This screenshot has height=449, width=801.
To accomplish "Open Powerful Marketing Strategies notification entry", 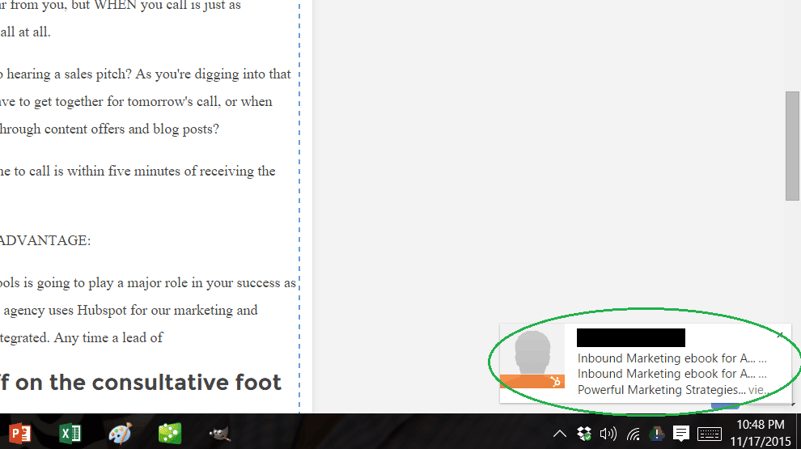I will click(x=661, y=390).
